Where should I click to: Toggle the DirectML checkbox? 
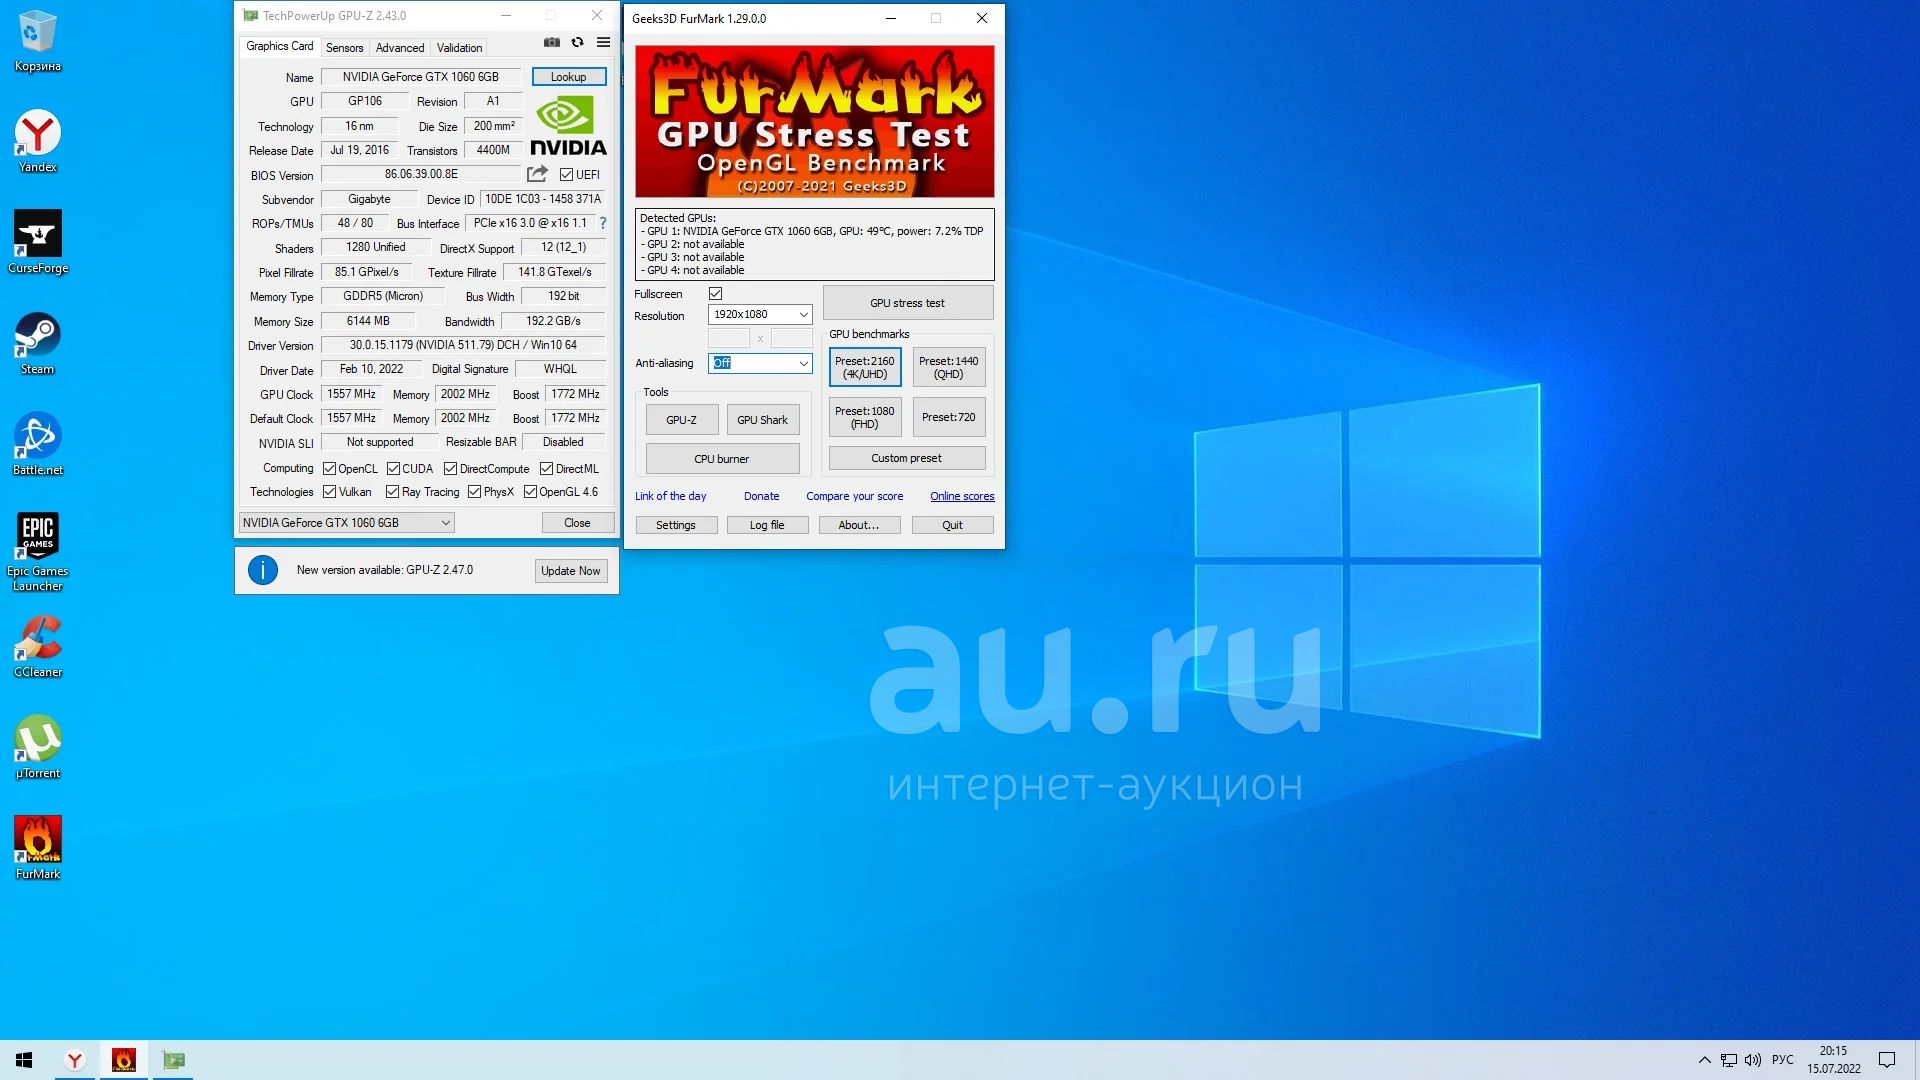(546, 469)
